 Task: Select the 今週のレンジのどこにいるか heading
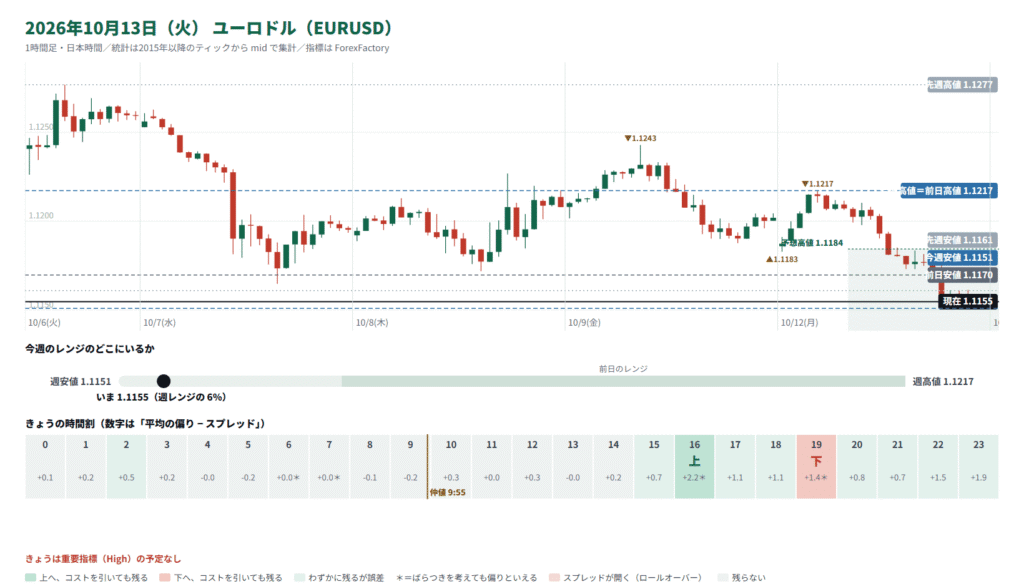pos(90,349)
